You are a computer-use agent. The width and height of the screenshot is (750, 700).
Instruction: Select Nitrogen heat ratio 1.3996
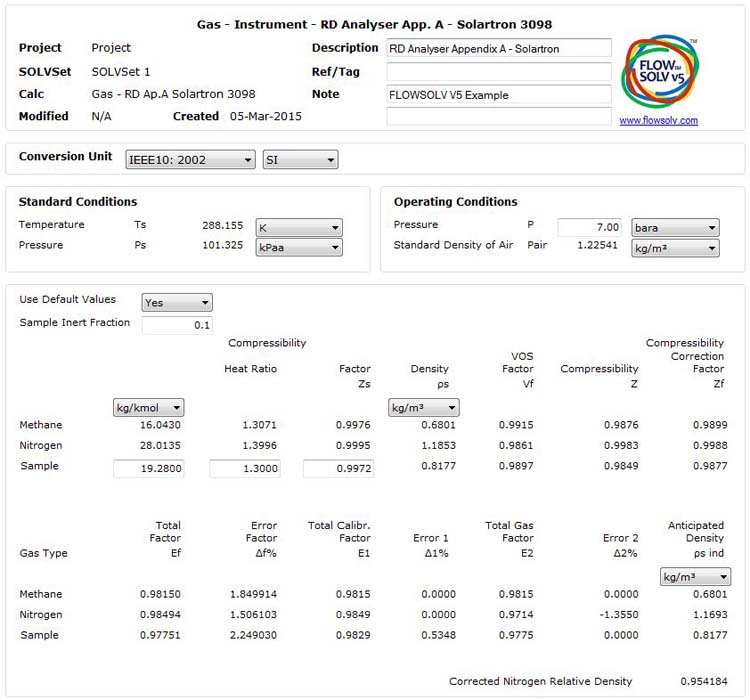259,445
